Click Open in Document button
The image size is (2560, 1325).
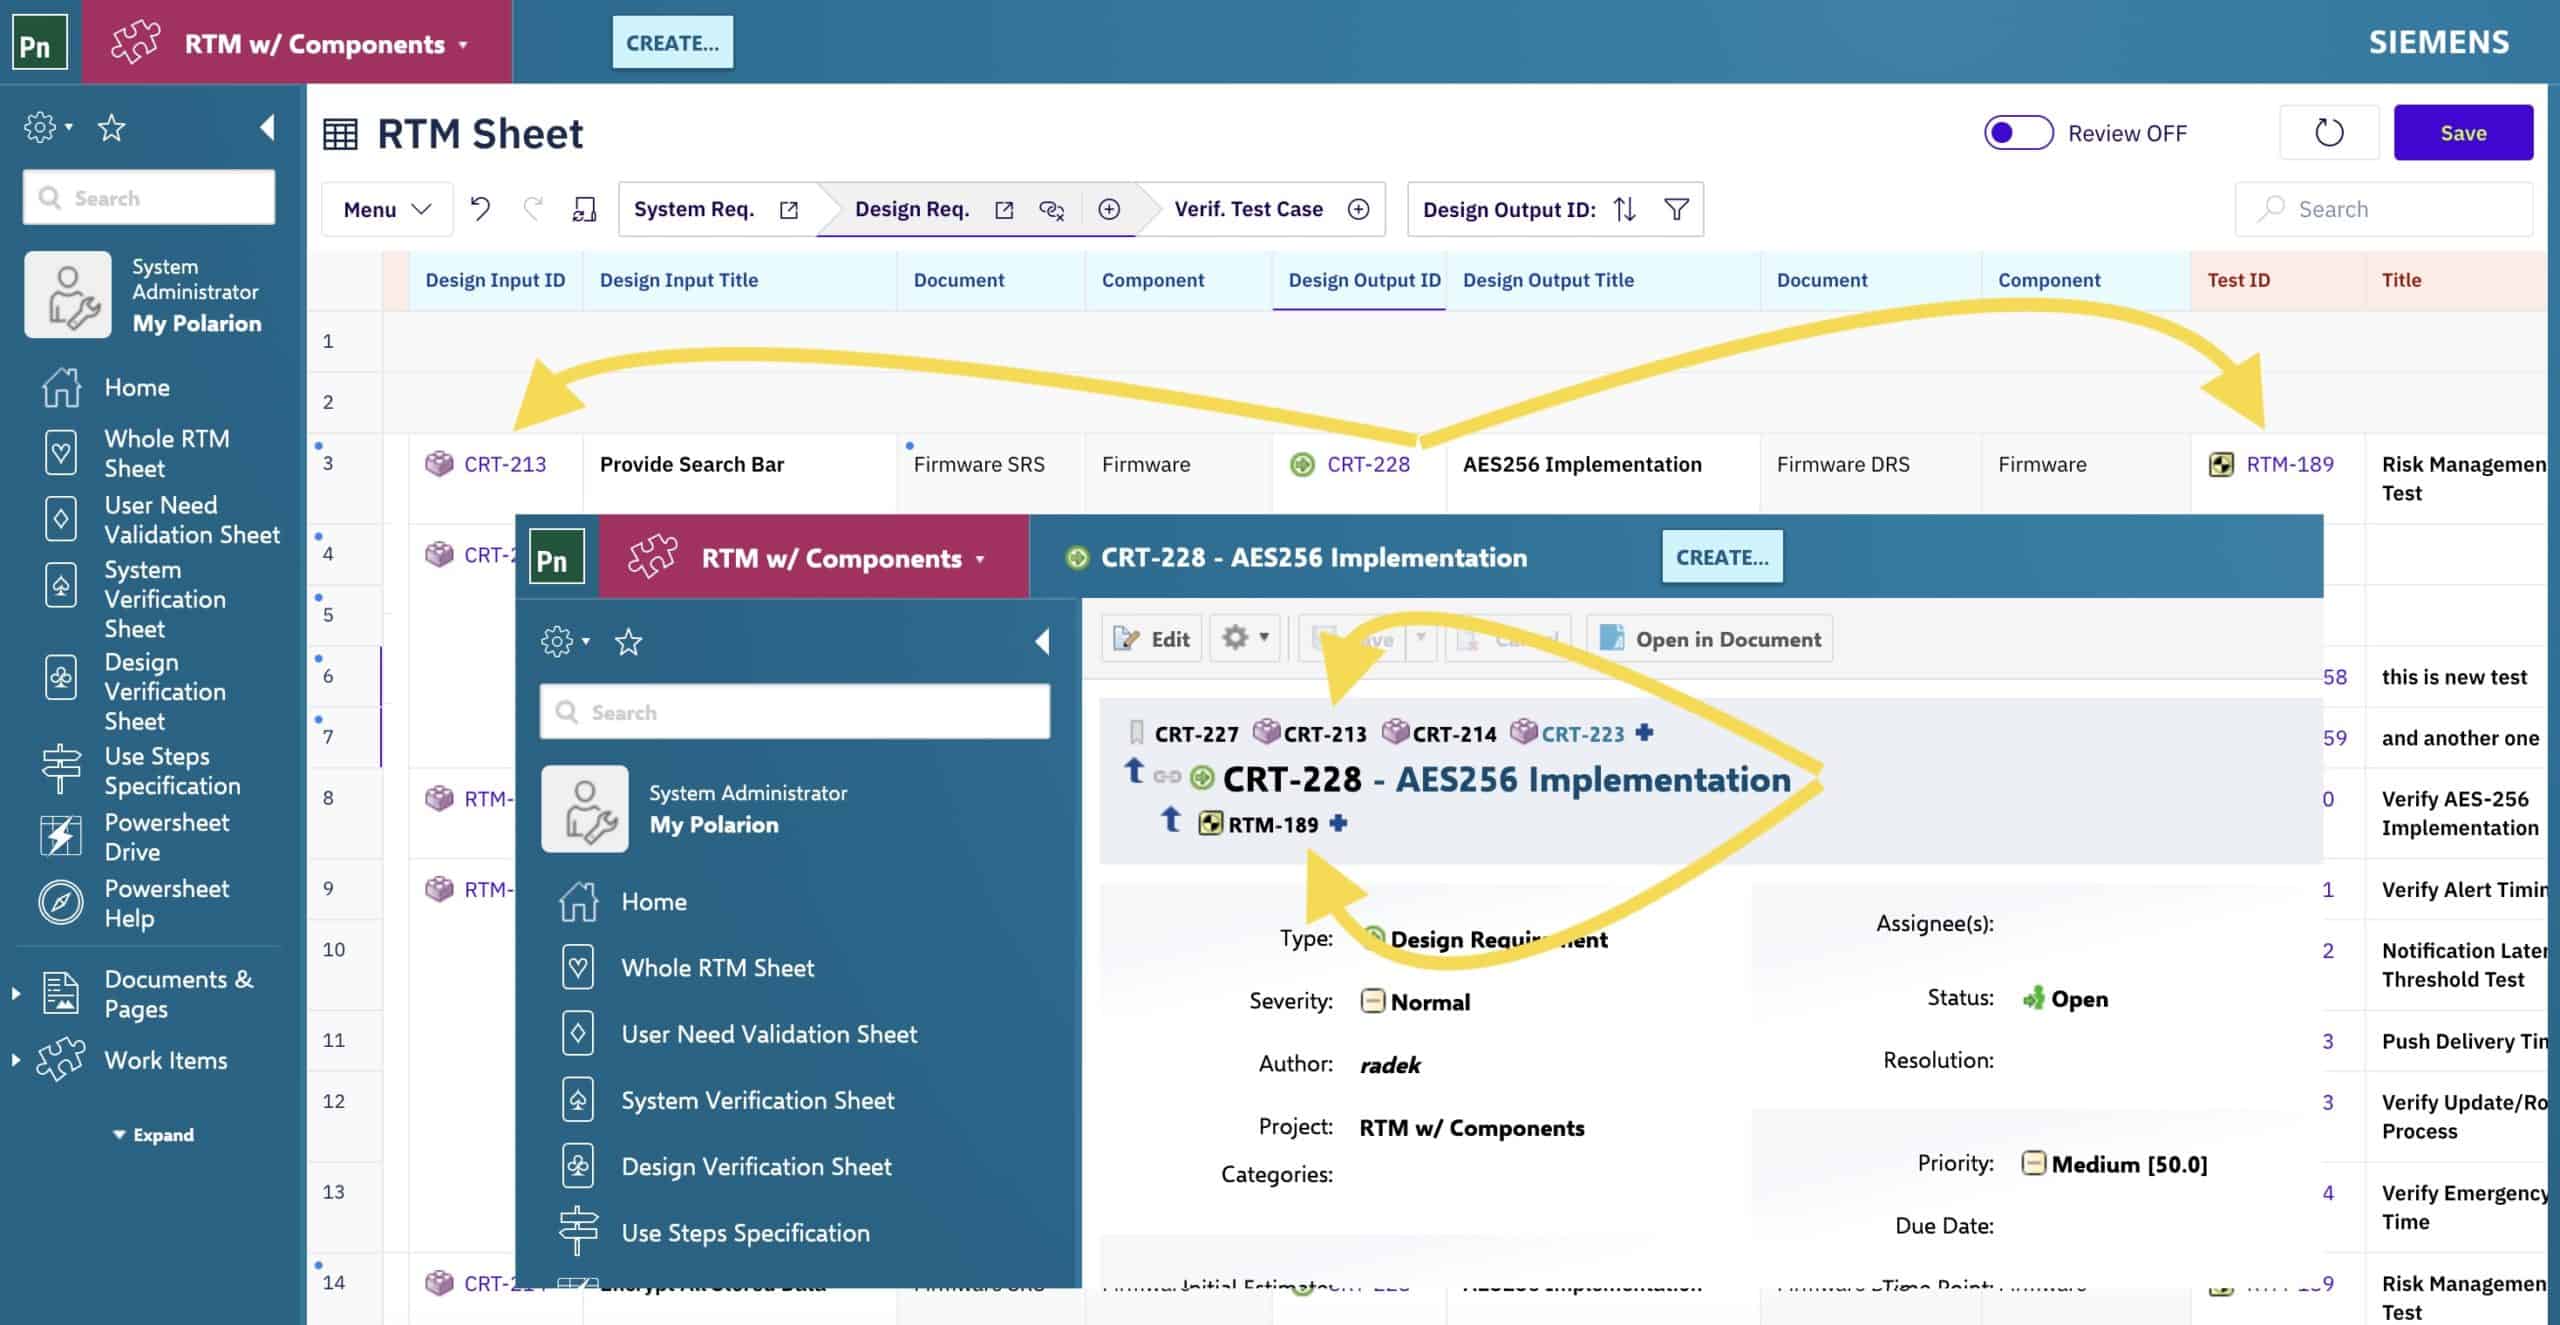coord(1710,639)
